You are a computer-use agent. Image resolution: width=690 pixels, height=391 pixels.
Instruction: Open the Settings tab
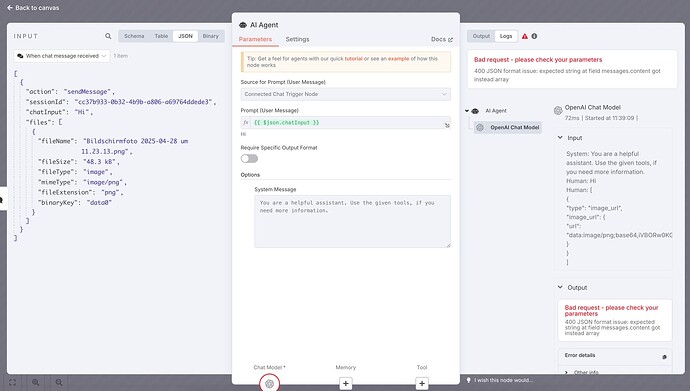(297, 39)
